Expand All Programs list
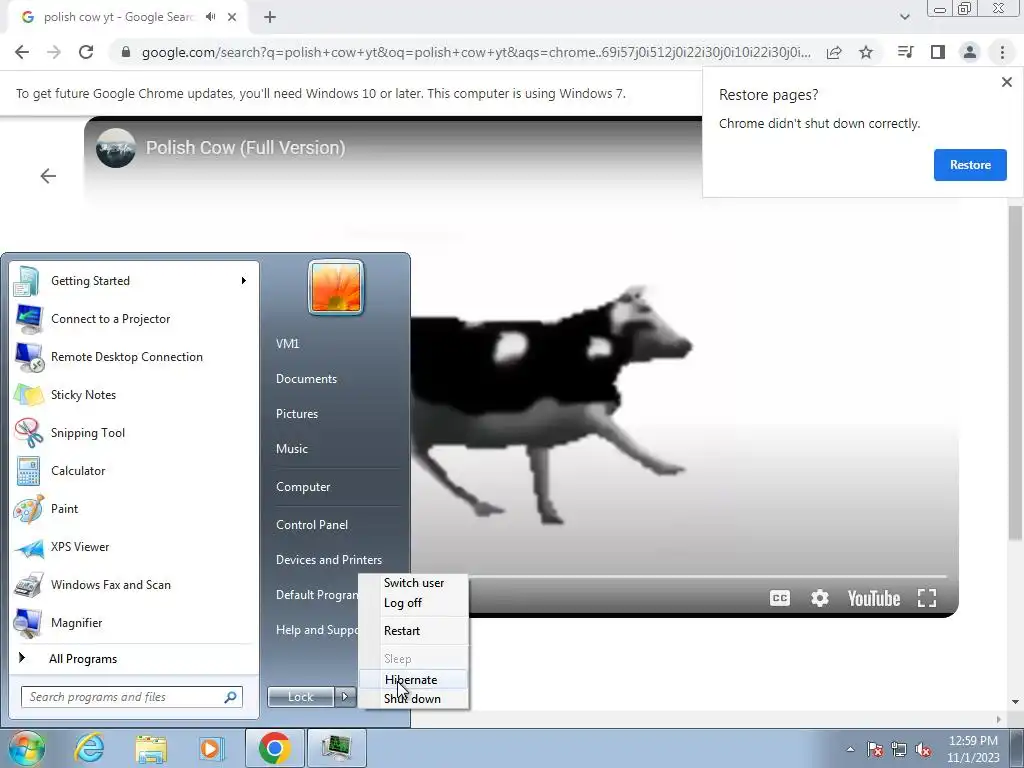The image size is (1024, 768). [134, 658]
